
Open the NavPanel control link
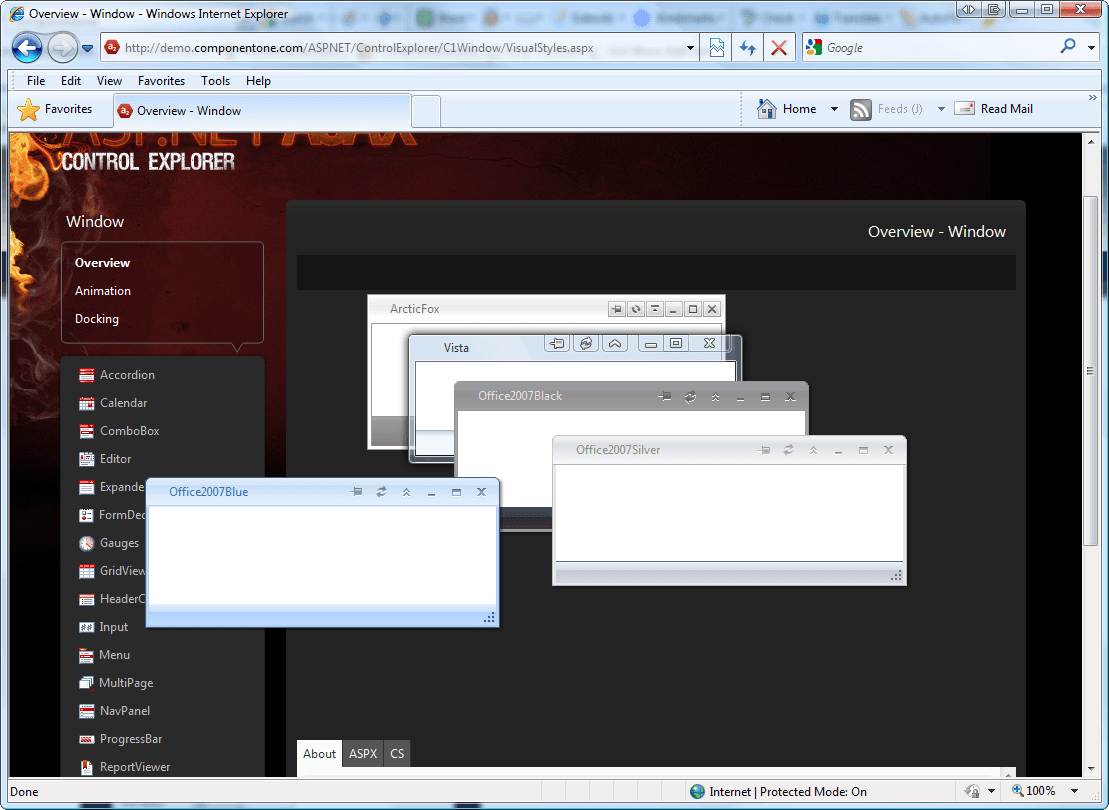pyautogui.click(x=124, y=711)
